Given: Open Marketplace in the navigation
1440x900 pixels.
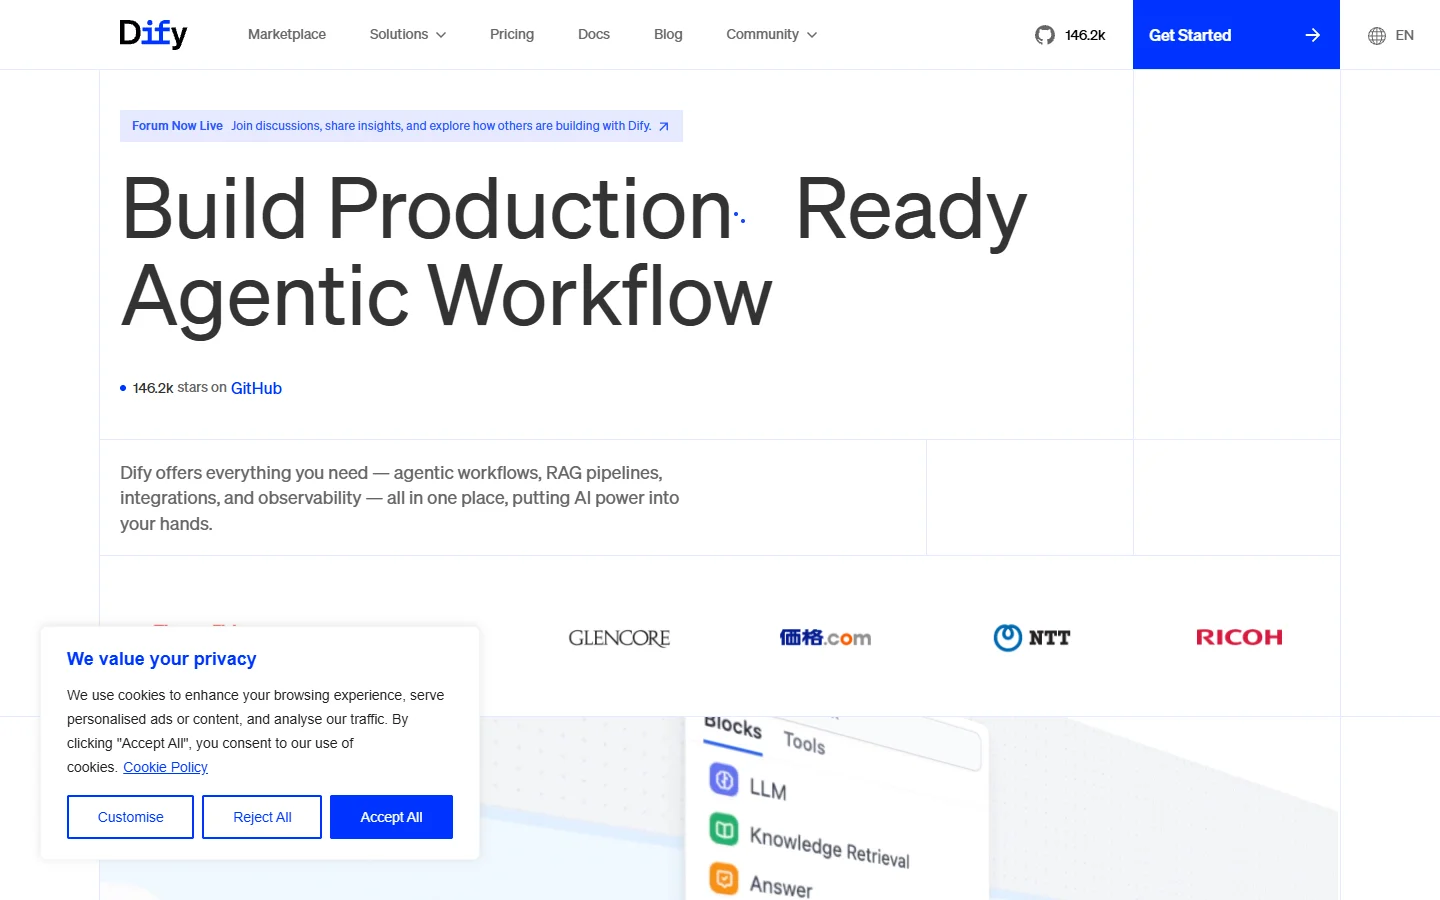Looking at the screenshot, I should point(287,34).
